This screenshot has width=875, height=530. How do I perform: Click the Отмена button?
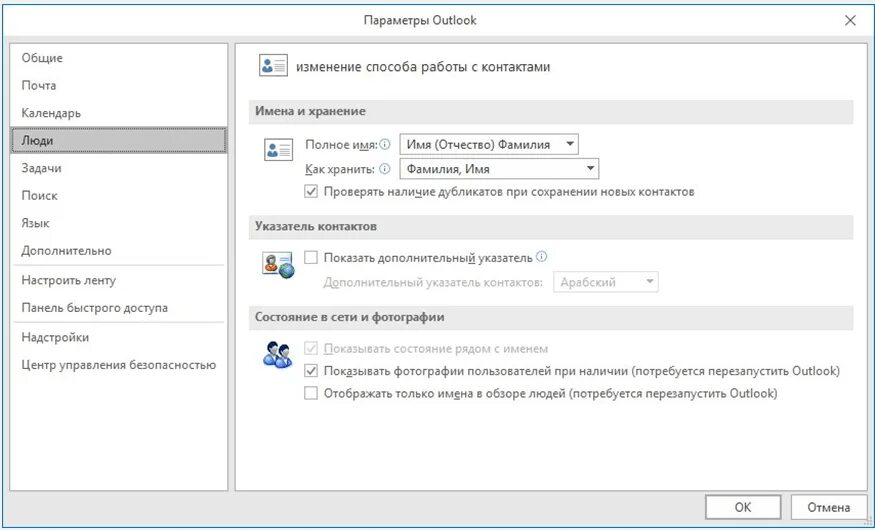pyautogui.click(x=829, y=507)
